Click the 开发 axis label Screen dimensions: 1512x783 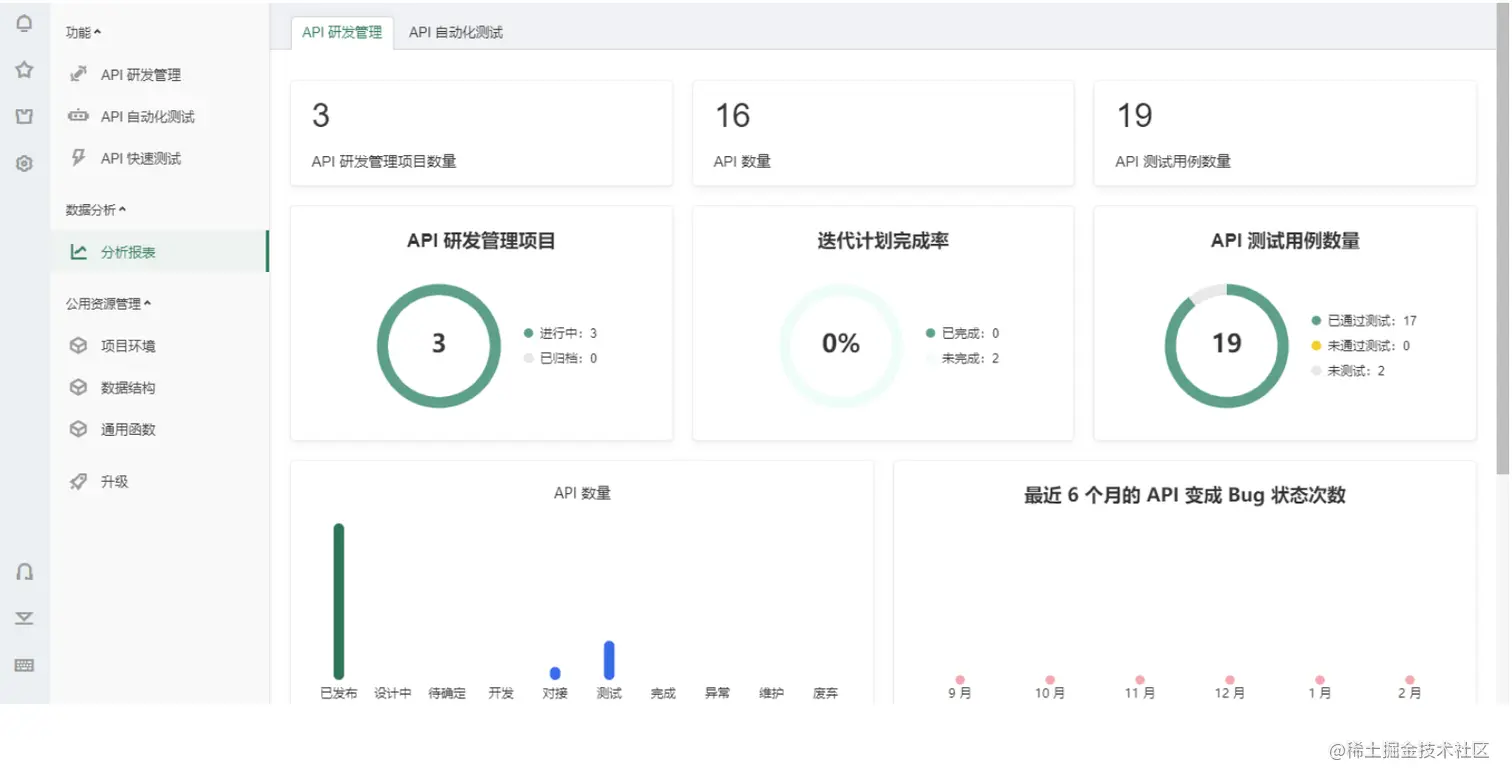pyautogui.click(x=501, y=693)
